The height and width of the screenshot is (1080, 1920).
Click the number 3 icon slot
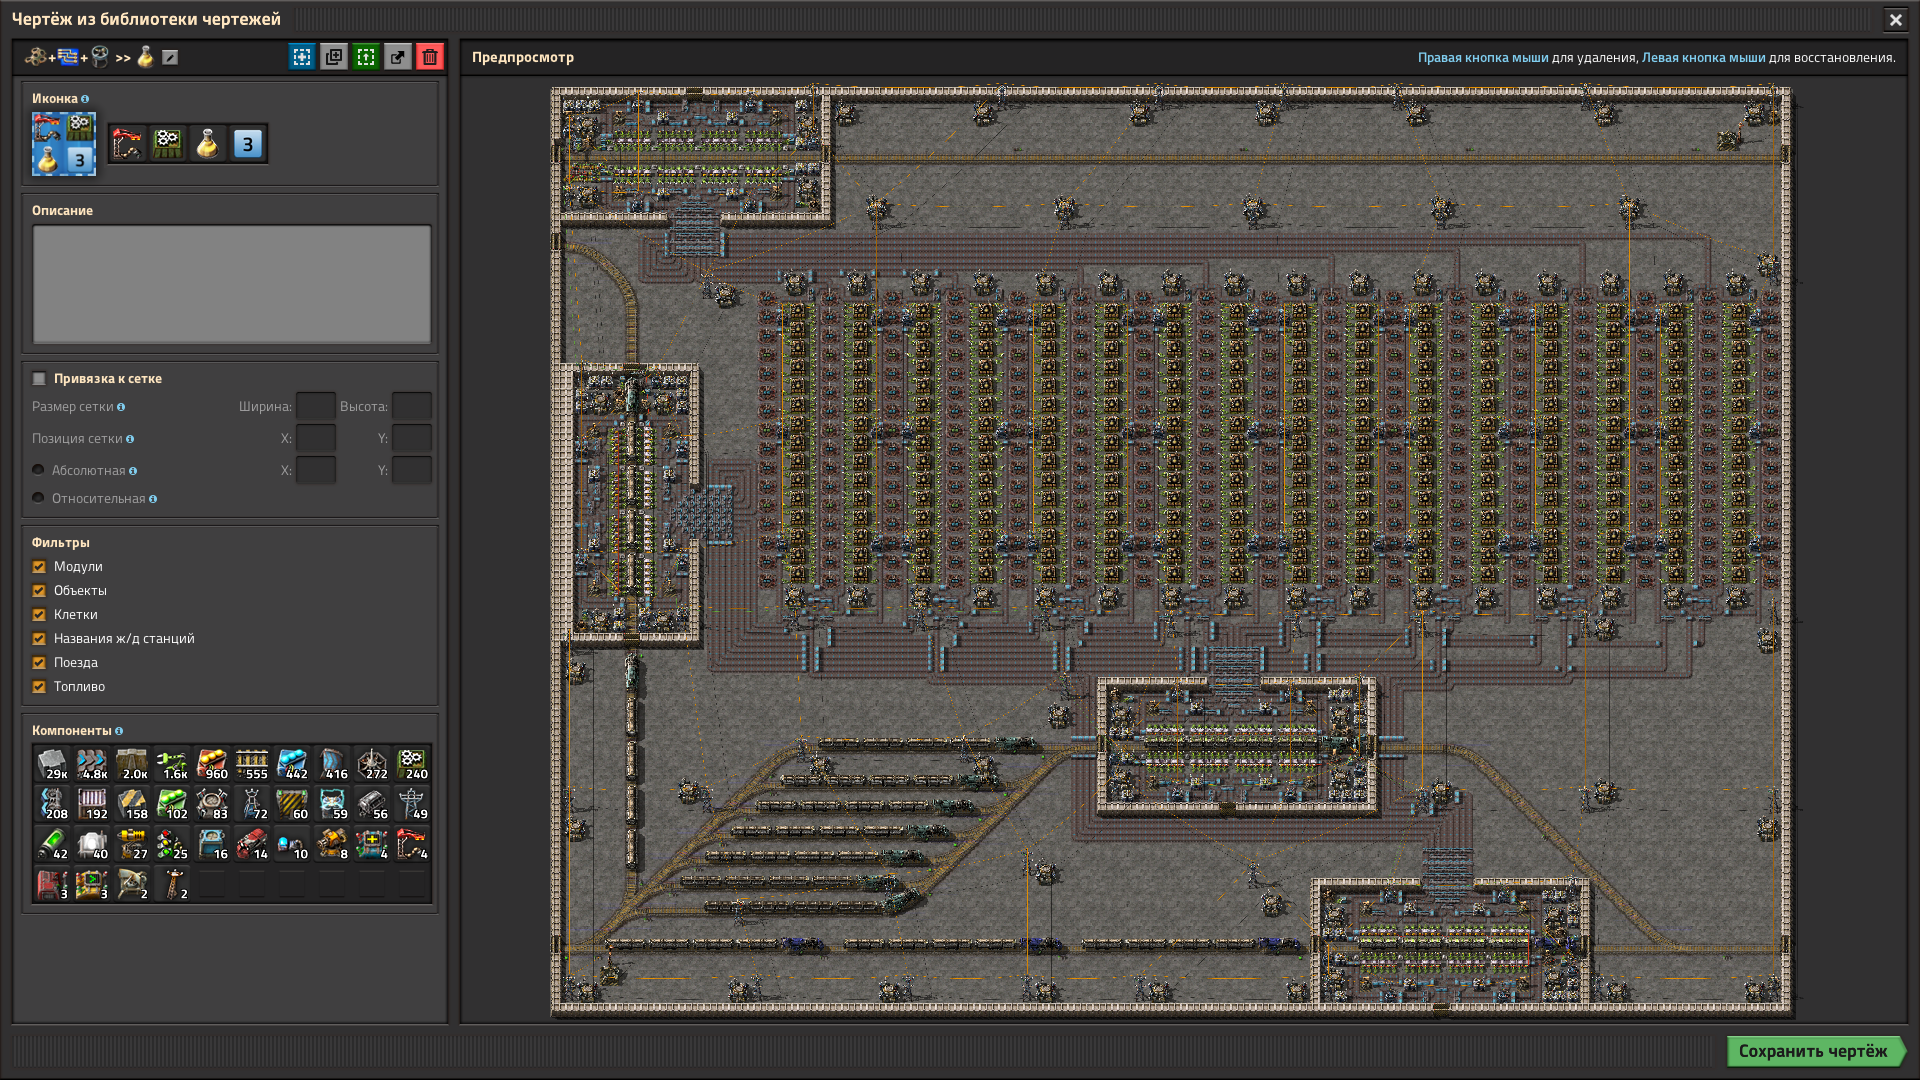(x=248, y=144)
